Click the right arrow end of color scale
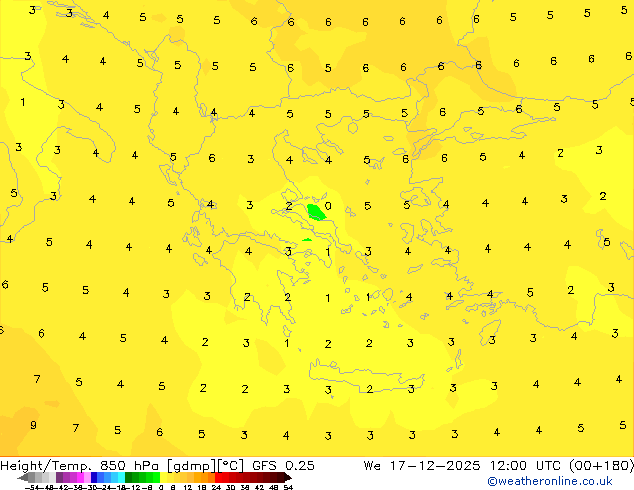The height and width of the screenshot is (490, 634). 288,477
